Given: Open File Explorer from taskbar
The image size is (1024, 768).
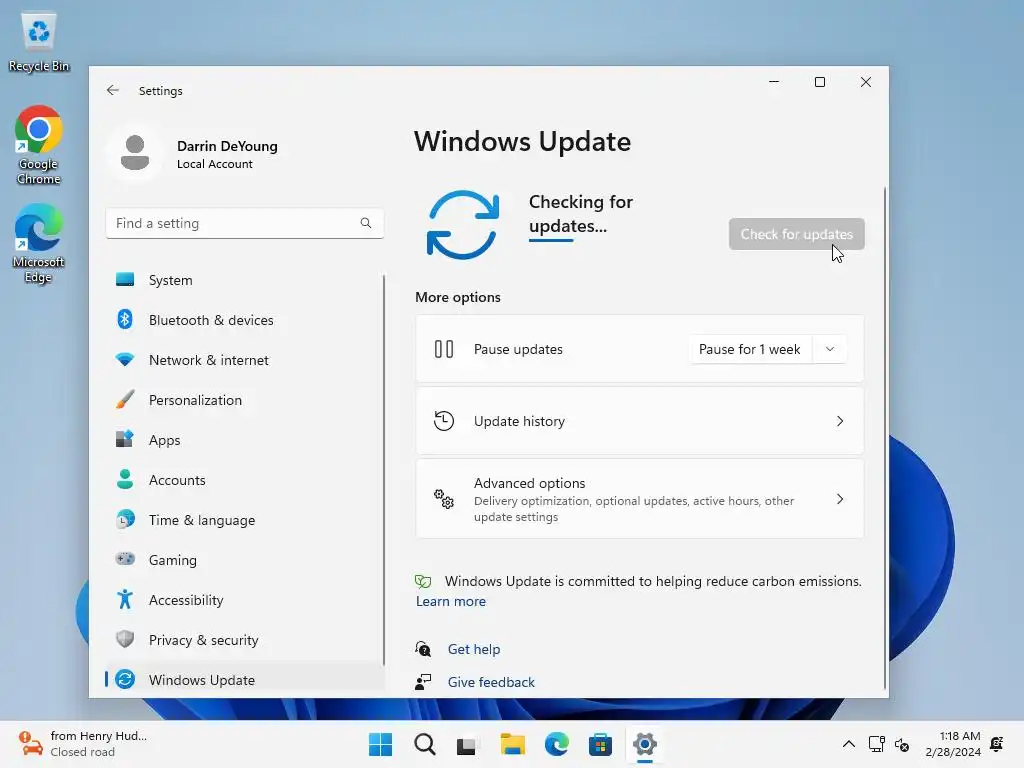Looking at the screenshot, I should coord(513,744).
